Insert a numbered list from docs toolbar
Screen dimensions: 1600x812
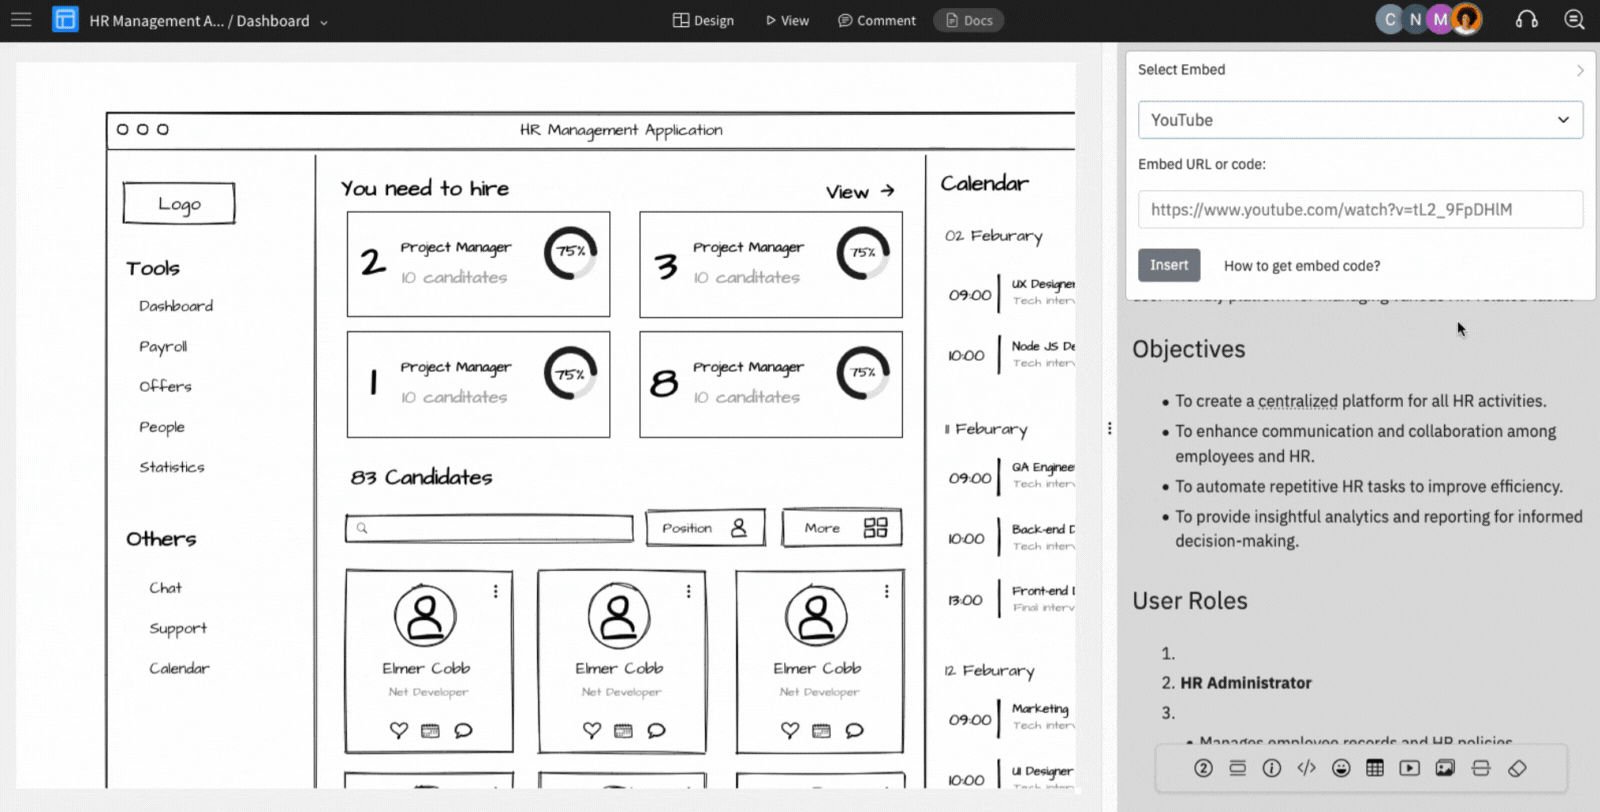tap(1203, 768)
